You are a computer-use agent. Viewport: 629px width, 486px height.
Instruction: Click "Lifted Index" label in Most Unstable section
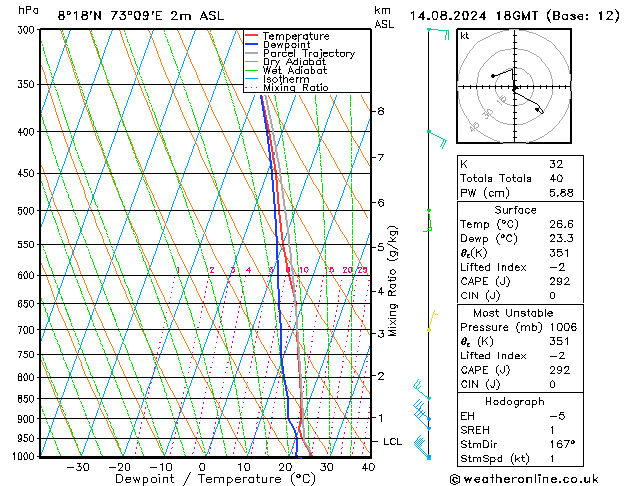[x=493, y=356]
